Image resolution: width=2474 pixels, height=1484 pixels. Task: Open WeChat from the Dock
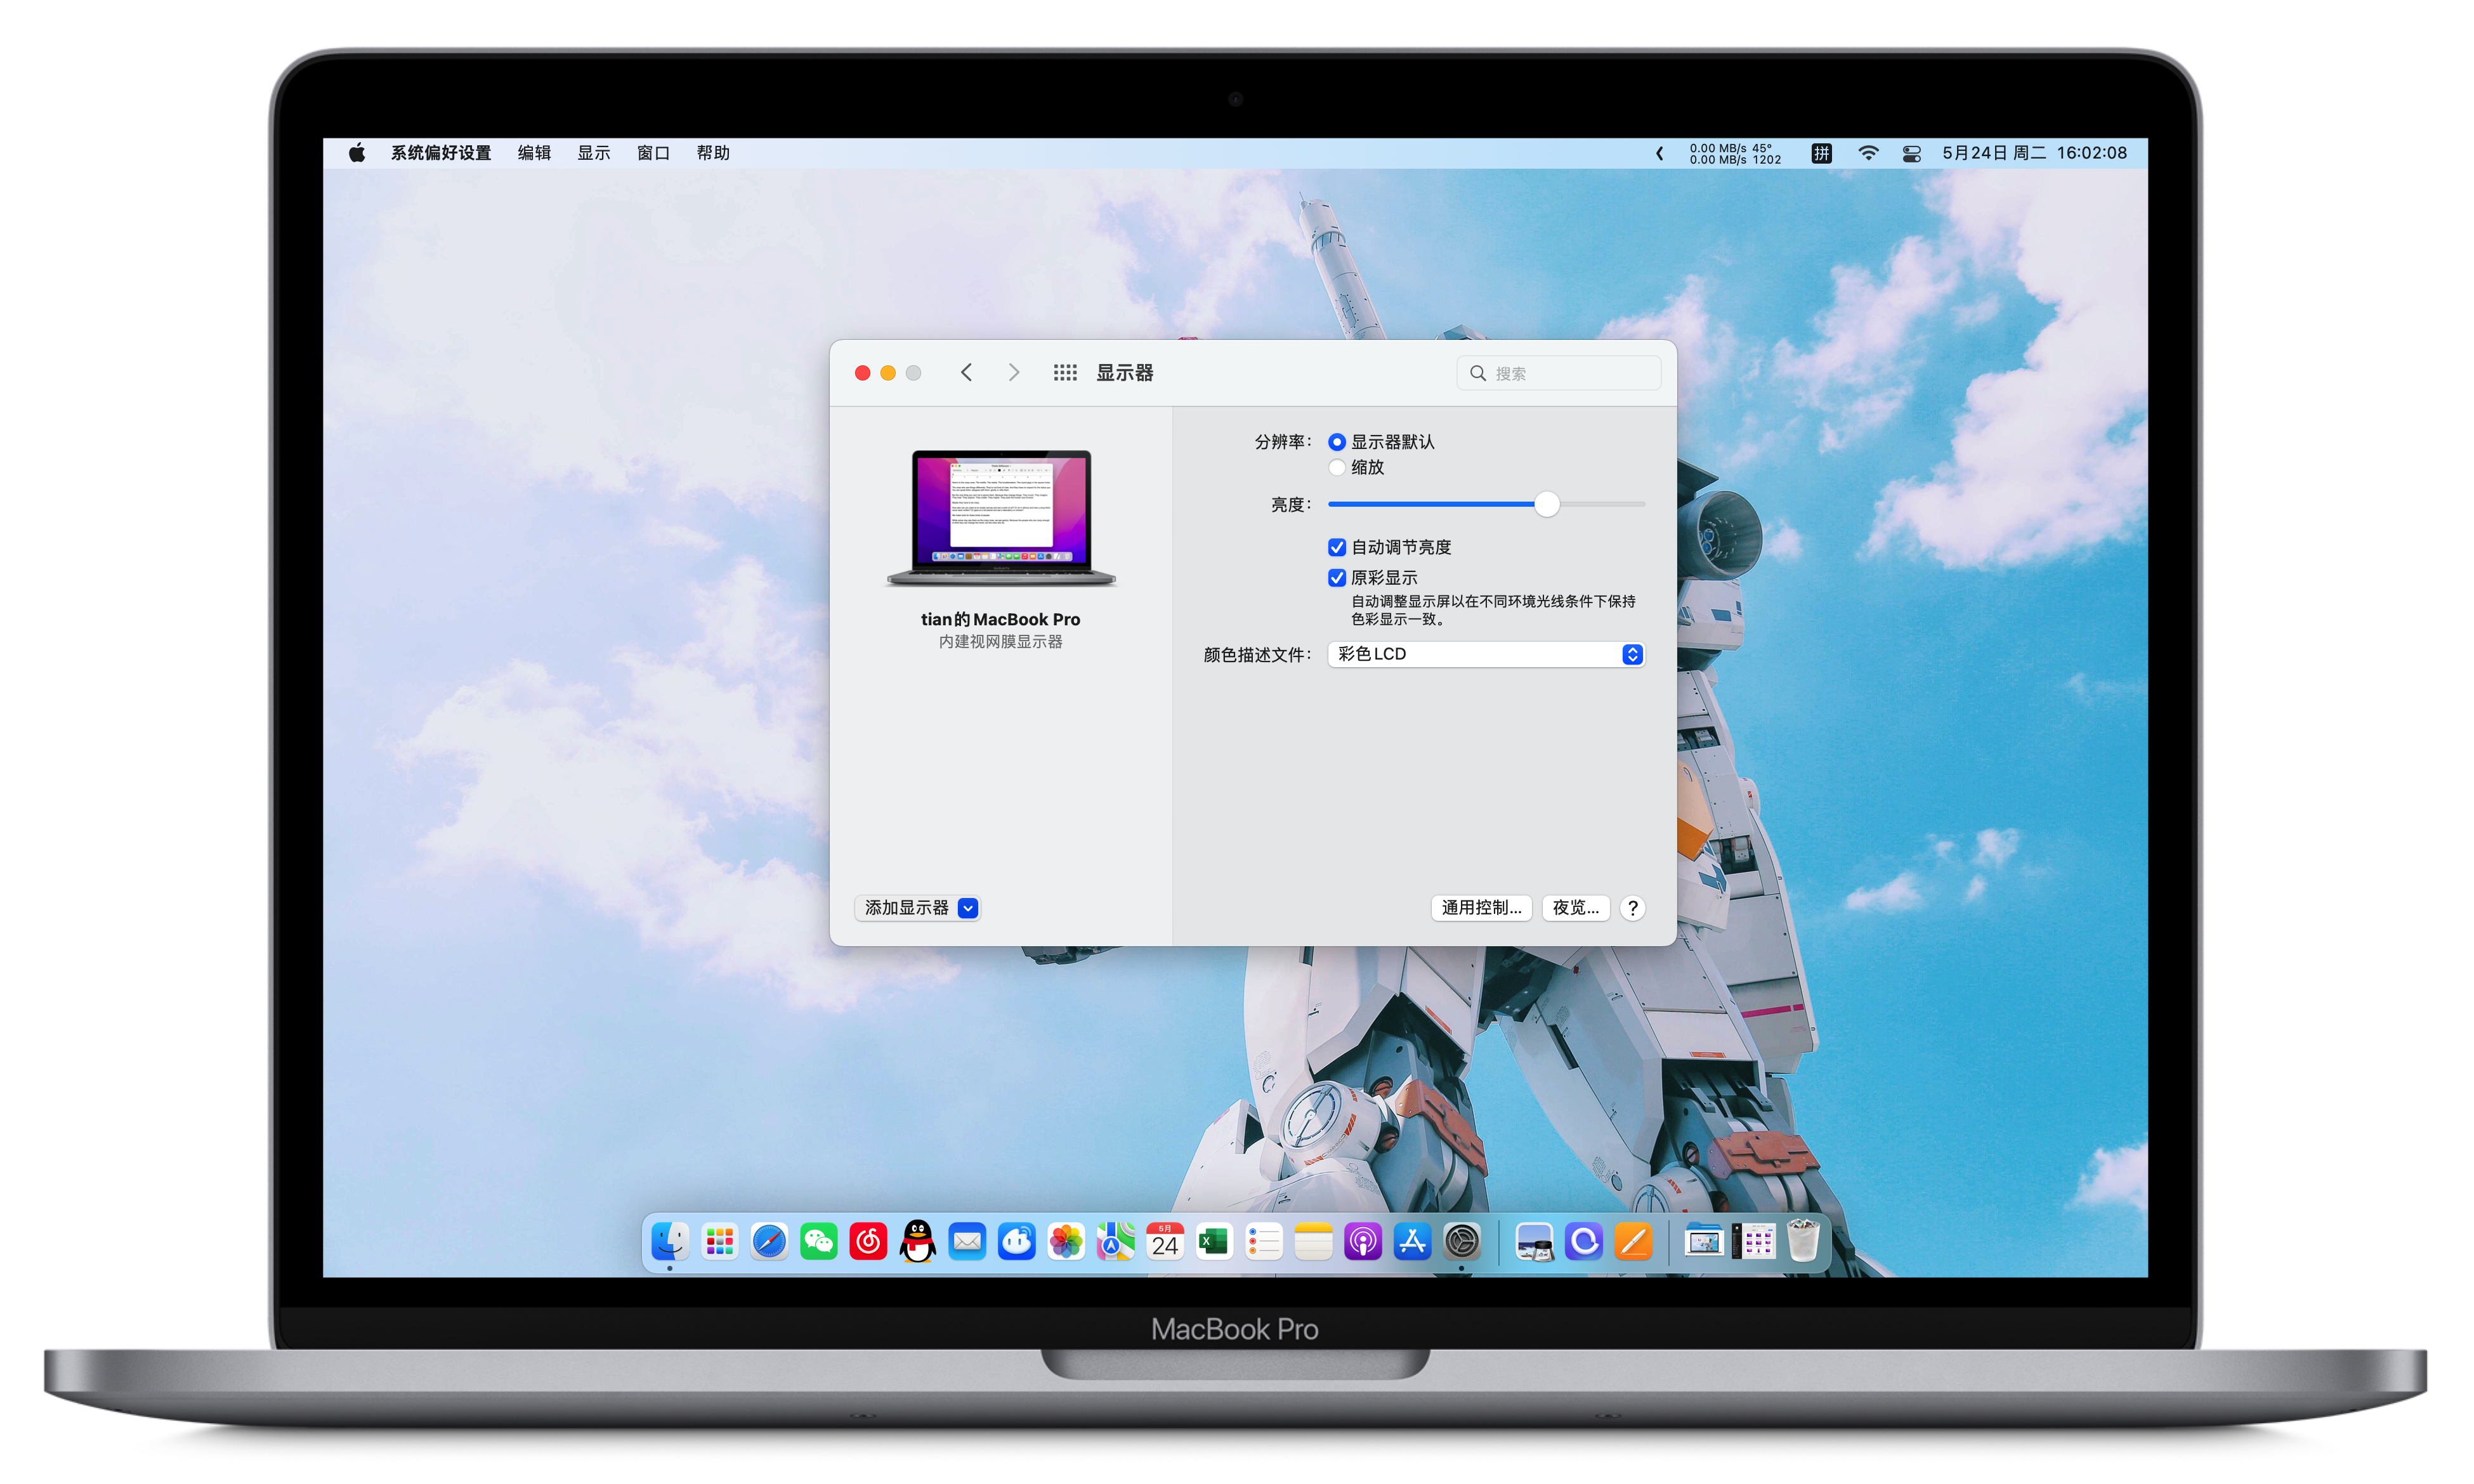click(x=818, y=1242)
